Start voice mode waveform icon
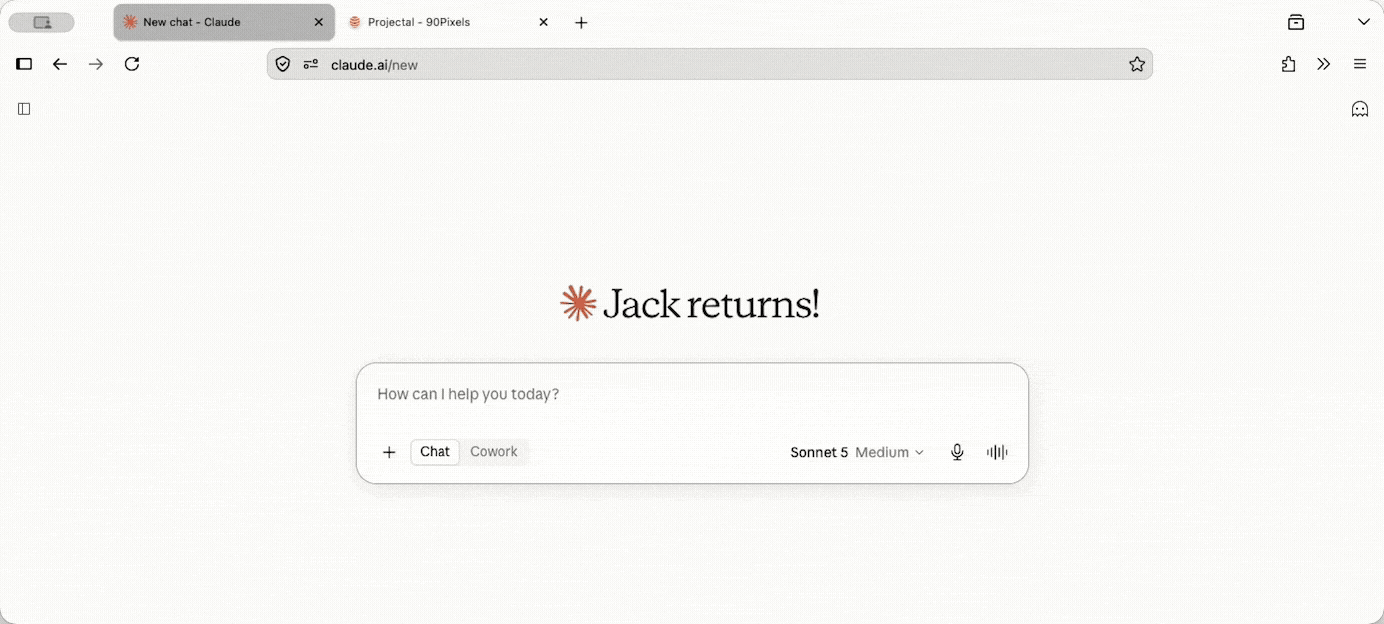The width and height of the screenshot is (1384, 624). pos(997,452)
